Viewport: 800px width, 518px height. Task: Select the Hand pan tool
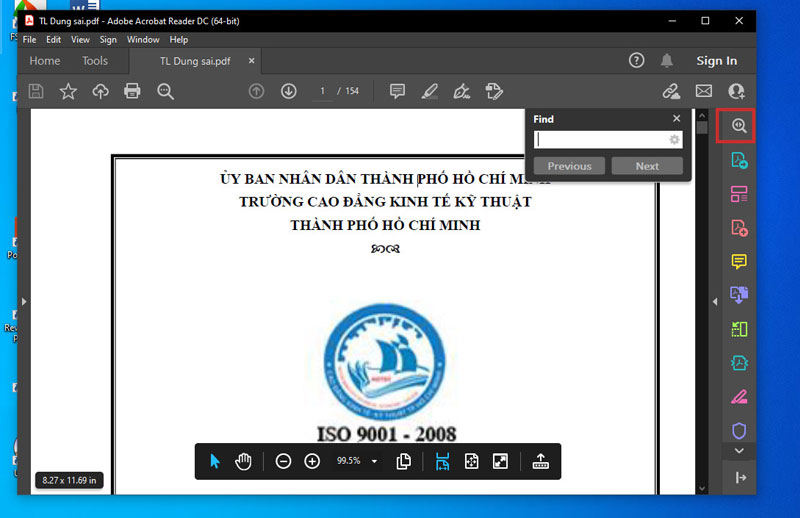click(x=243, y=461)
